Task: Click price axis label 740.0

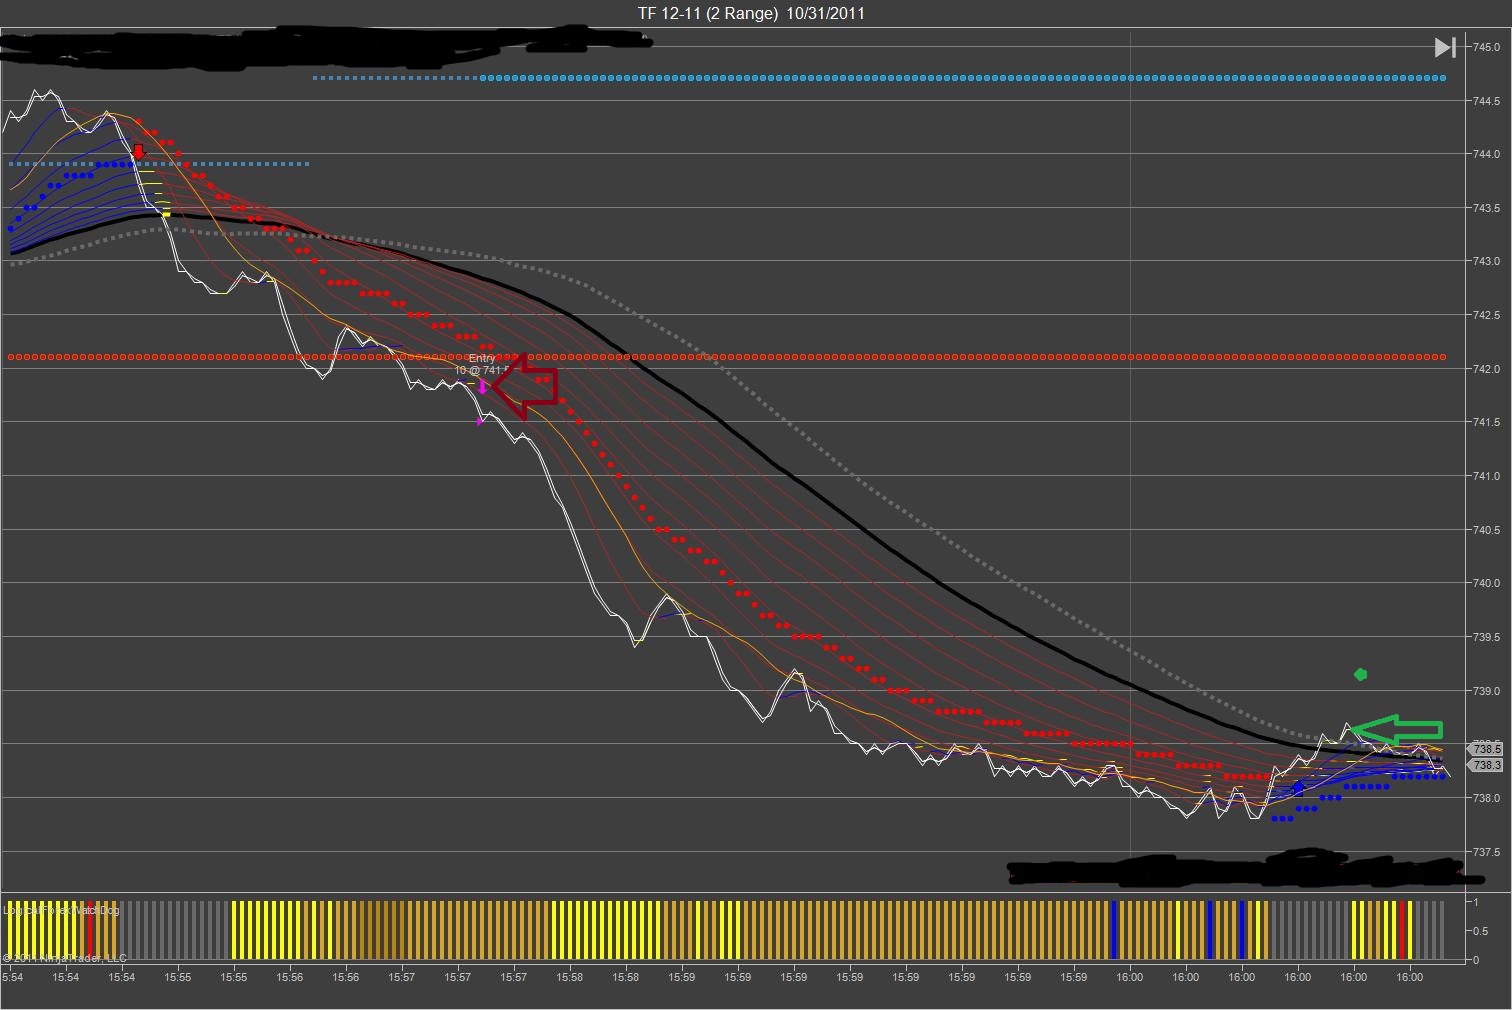Action: (1486, 584)
